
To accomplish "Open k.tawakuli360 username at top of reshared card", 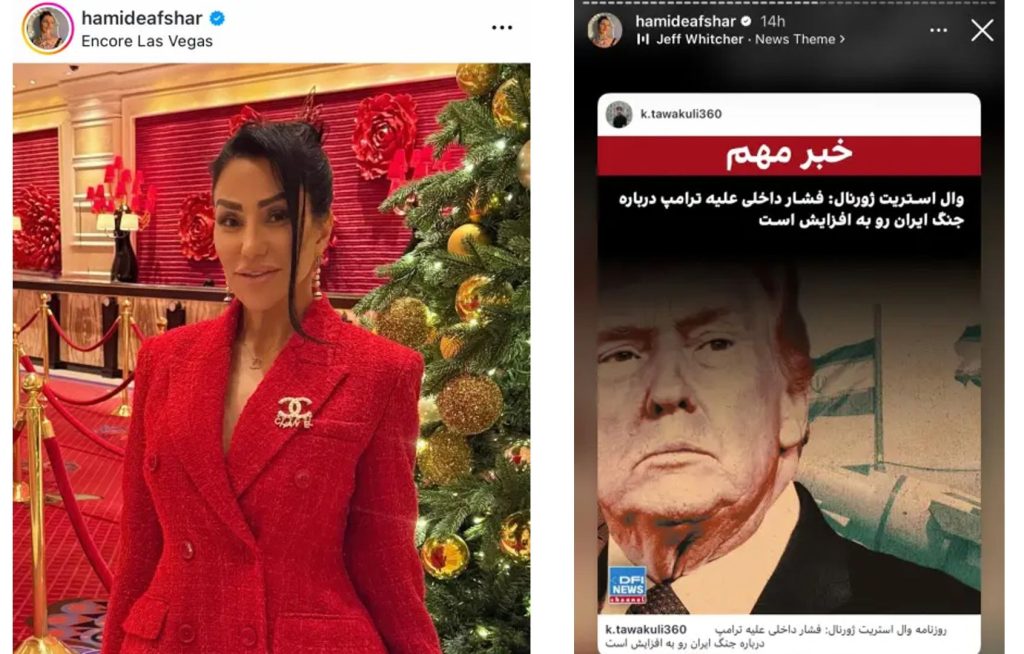I will pos(681,114).
